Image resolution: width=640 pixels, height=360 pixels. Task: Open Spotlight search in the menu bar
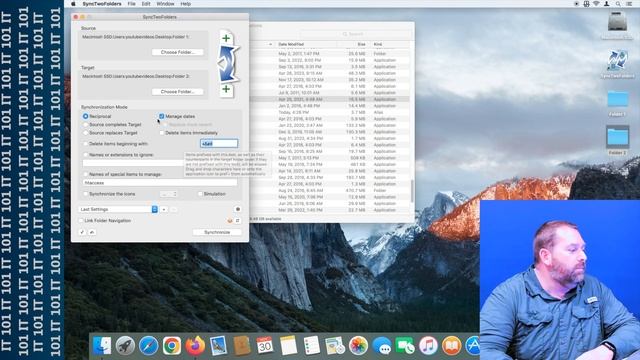coord(618,4)
